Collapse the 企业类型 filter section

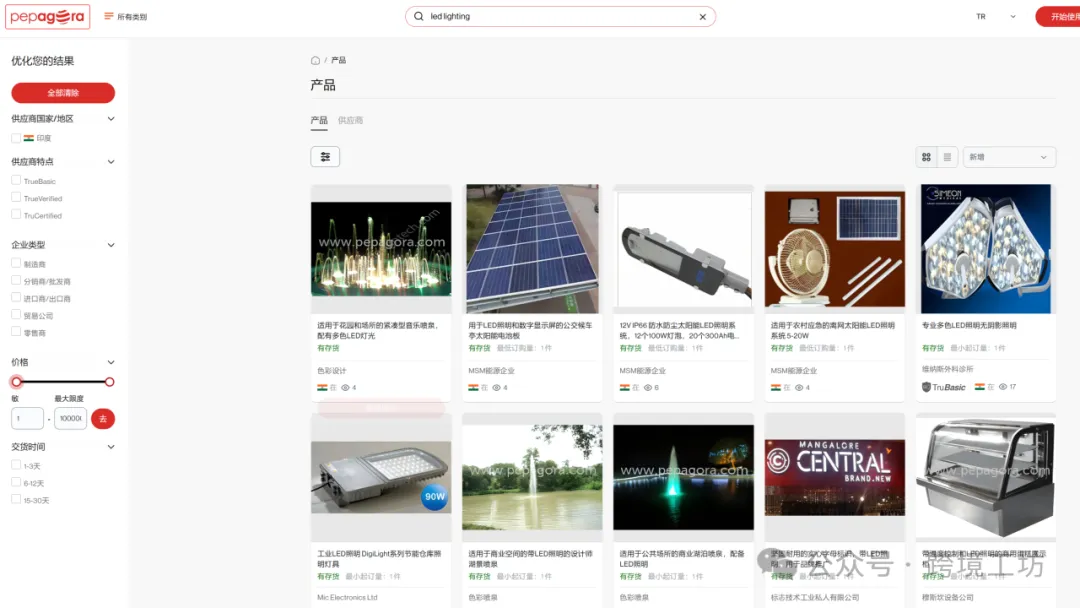(111, 245)
